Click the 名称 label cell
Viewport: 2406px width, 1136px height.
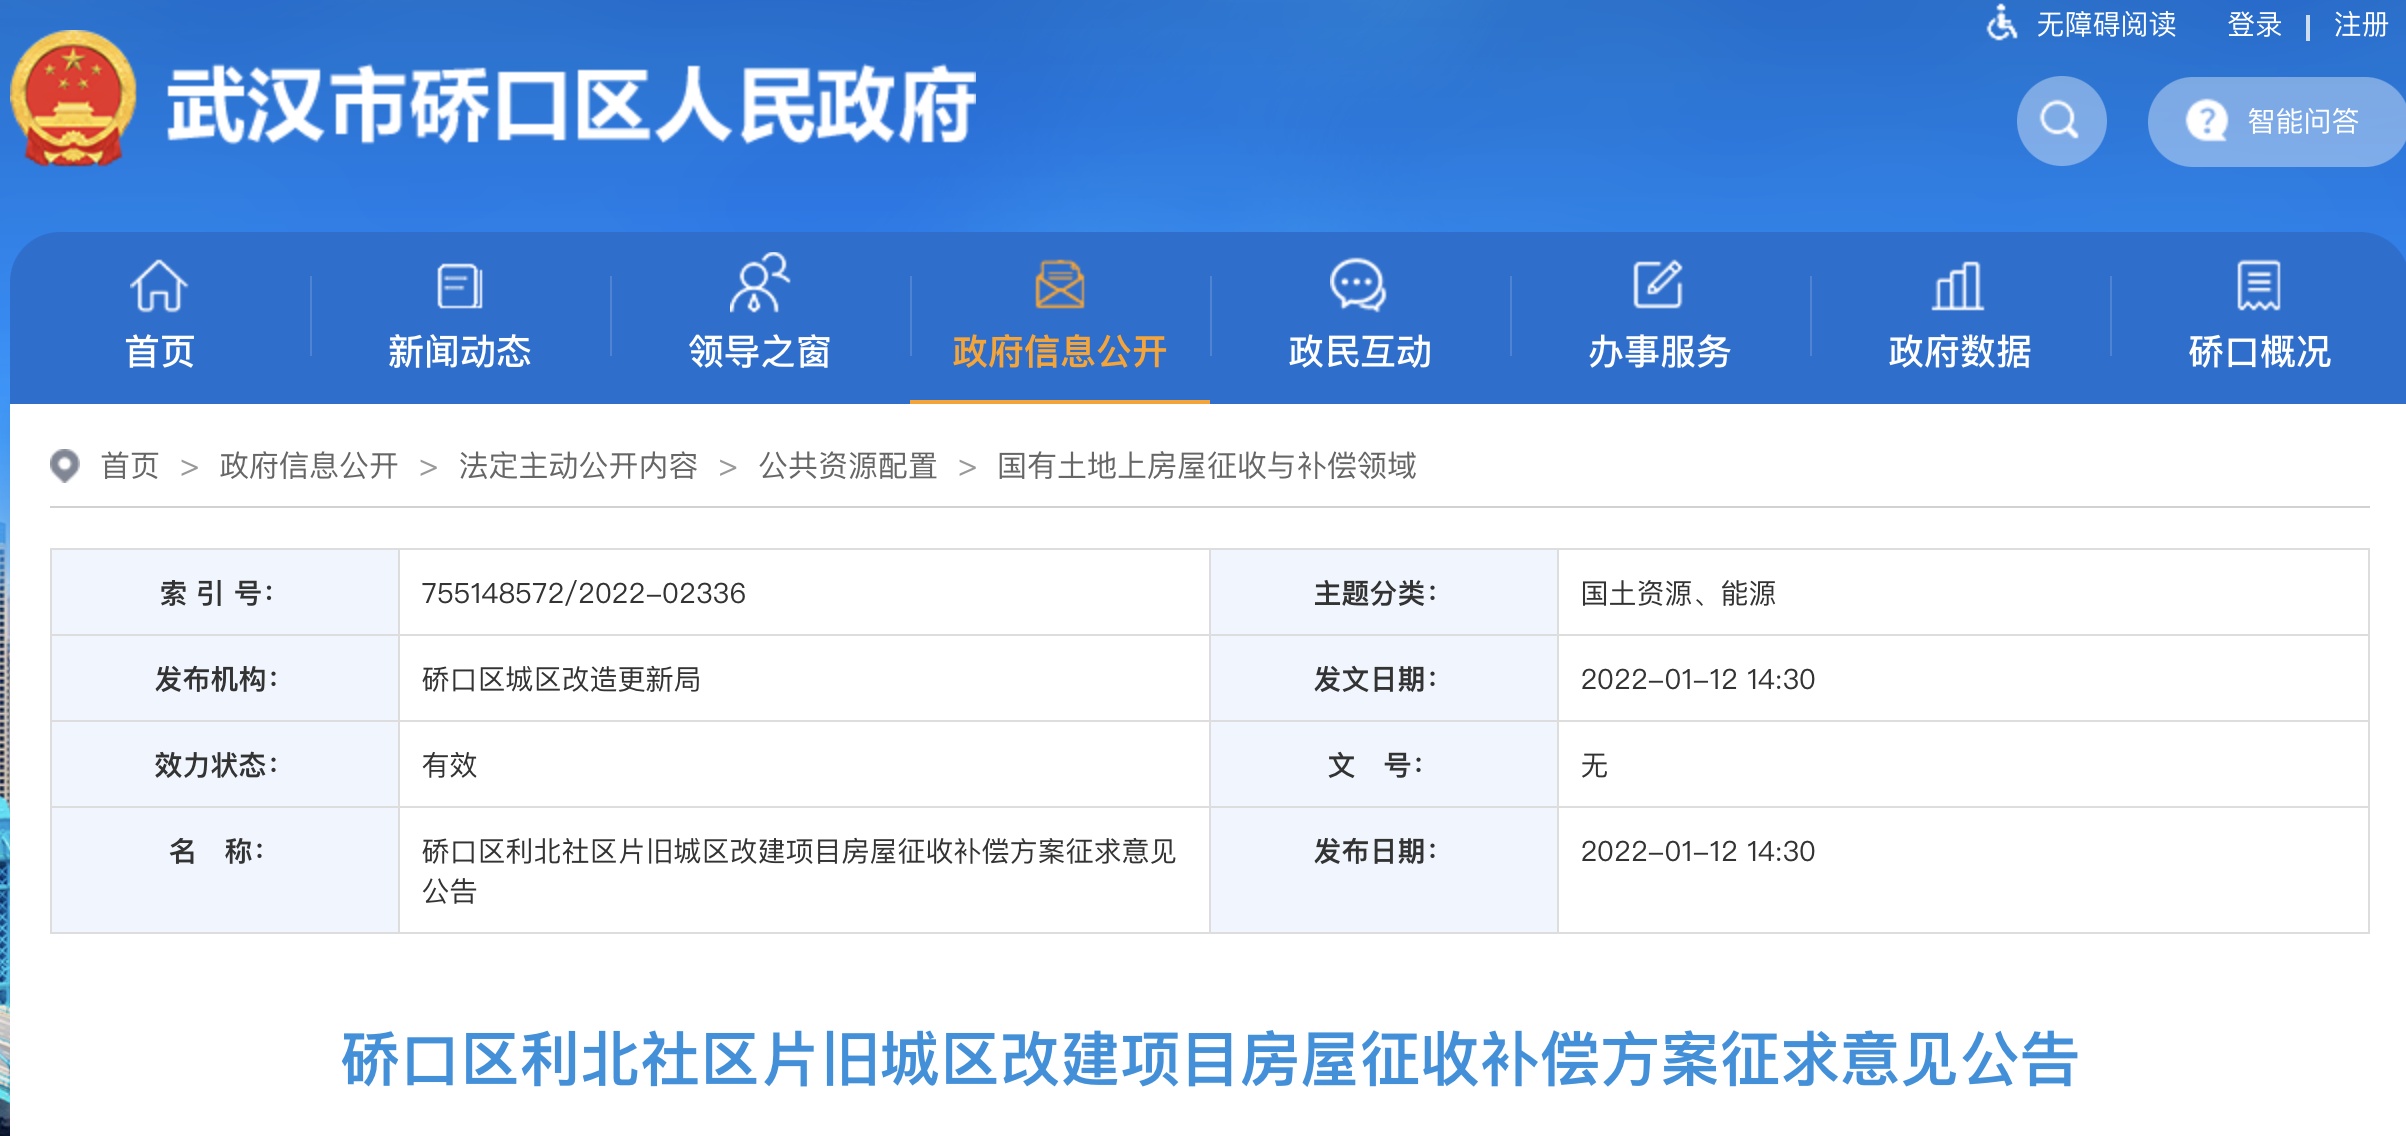pyautogui.click(x=225, y=870)
